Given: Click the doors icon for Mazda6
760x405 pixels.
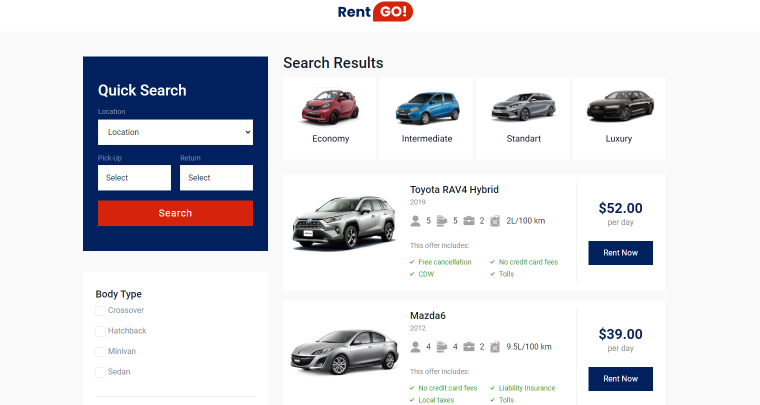Looking at the screenshot, I should click(442, 347).
